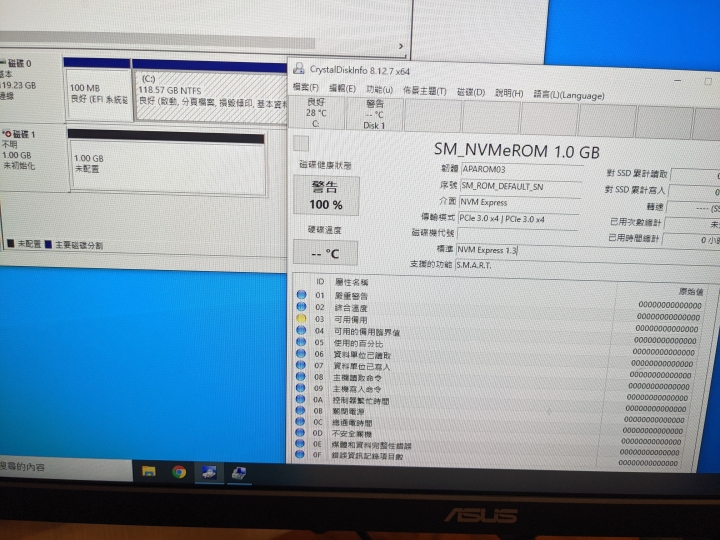Click the serial field SM_ROM_DEFAULT_SN
Viewport: 720px width, 540px height.
[x=520, y=186]
